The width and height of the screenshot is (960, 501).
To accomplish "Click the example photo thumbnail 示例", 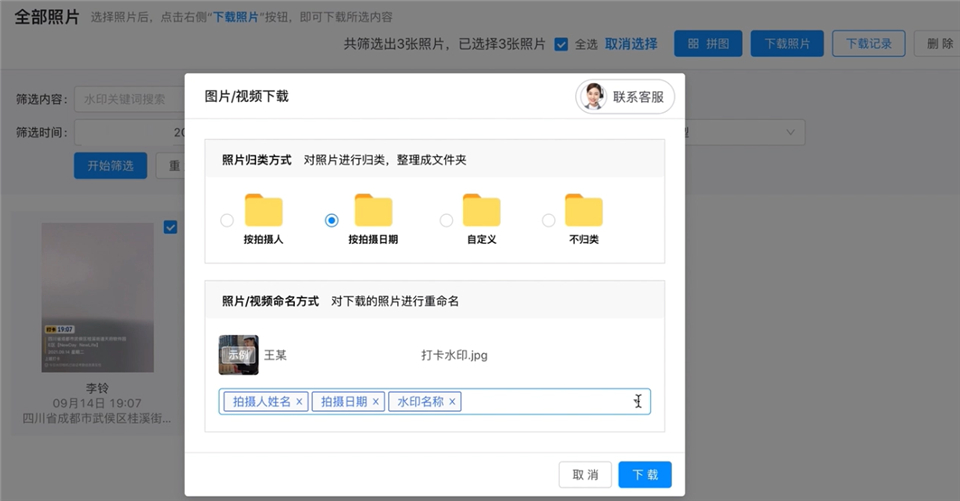I will (239, 355).
